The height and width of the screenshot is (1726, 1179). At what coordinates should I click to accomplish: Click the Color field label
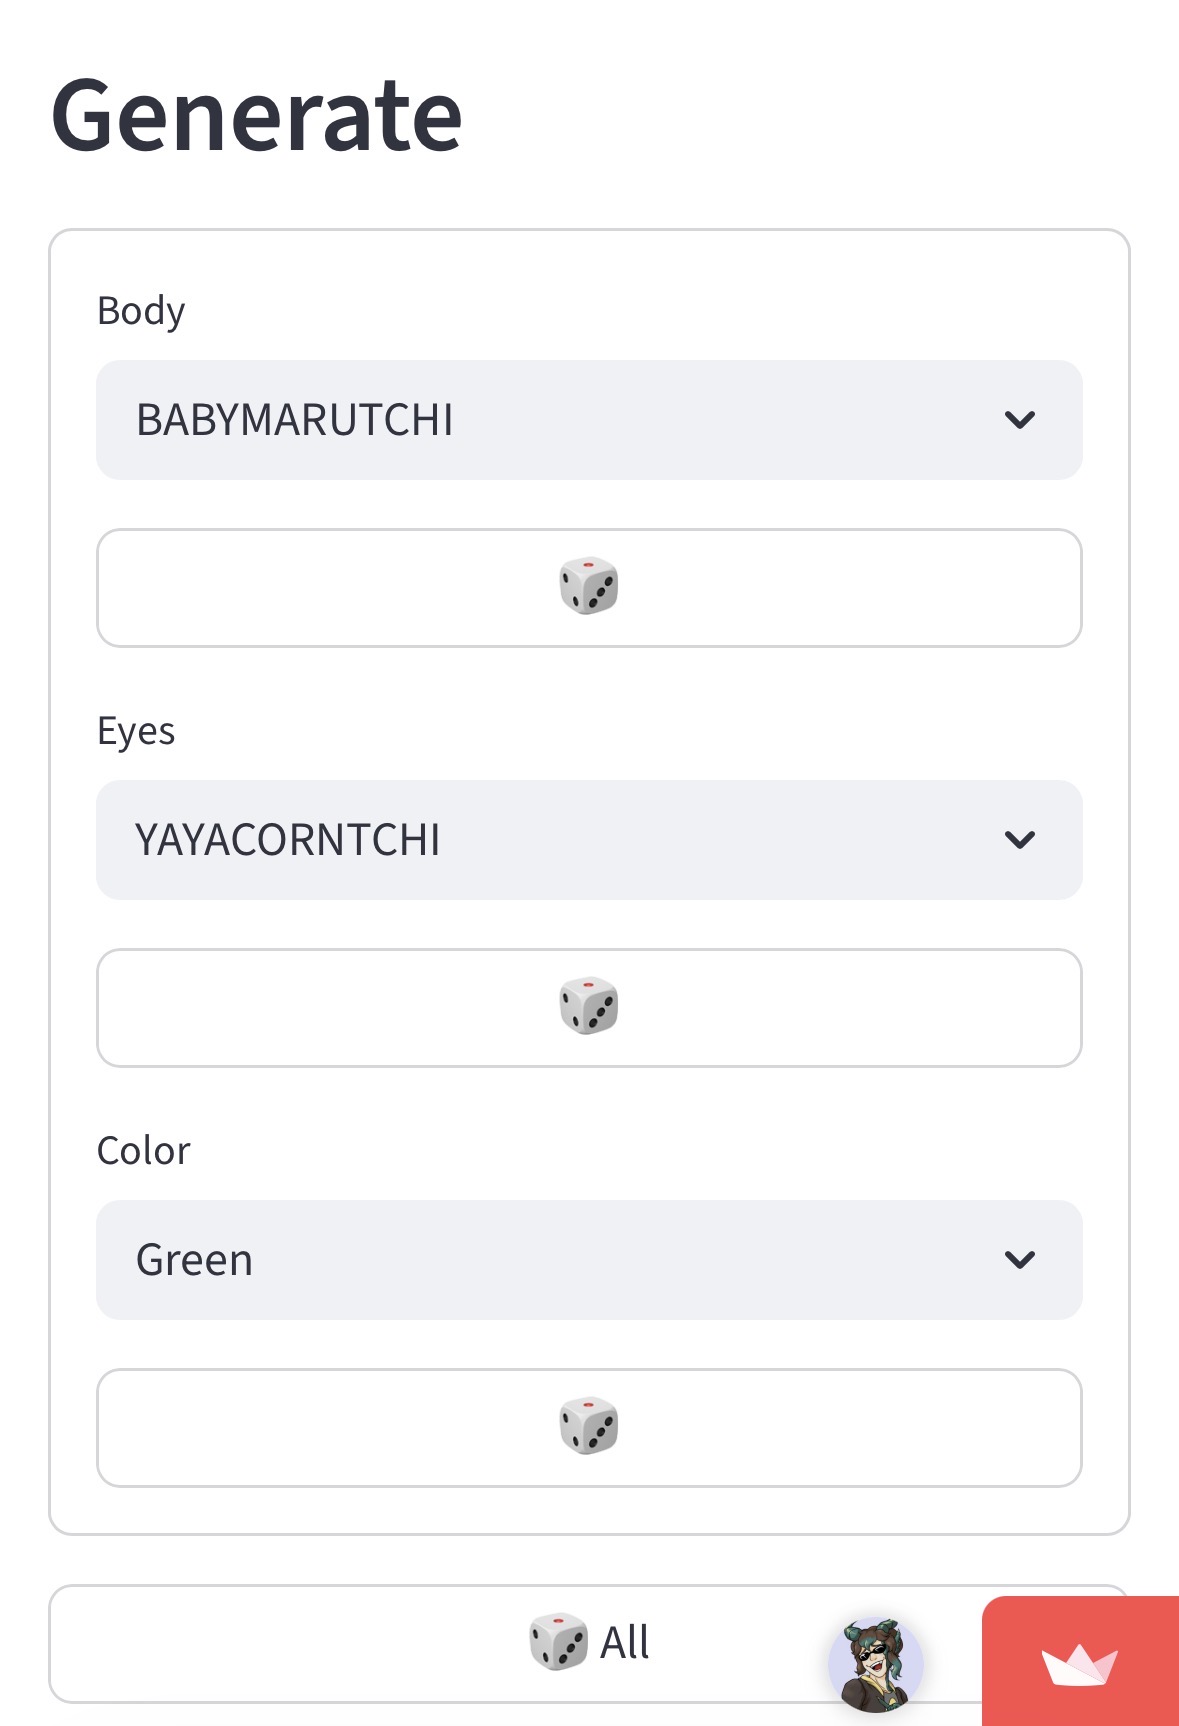tap(143, 1151)
